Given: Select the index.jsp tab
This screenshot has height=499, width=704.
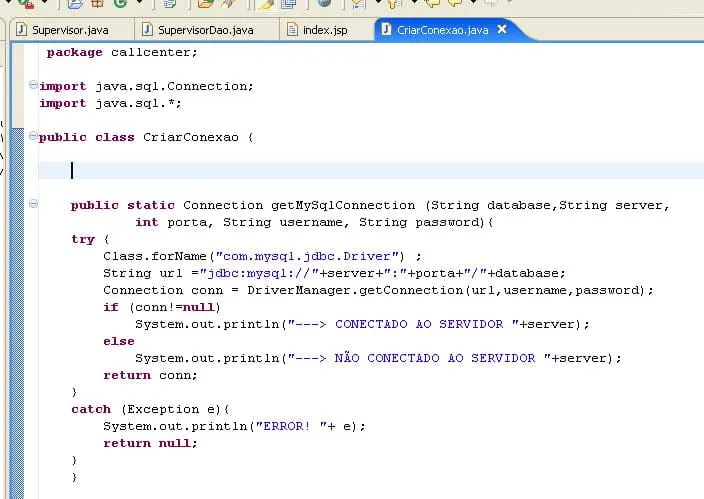Looking at the screenshot, I should point(325,30).
